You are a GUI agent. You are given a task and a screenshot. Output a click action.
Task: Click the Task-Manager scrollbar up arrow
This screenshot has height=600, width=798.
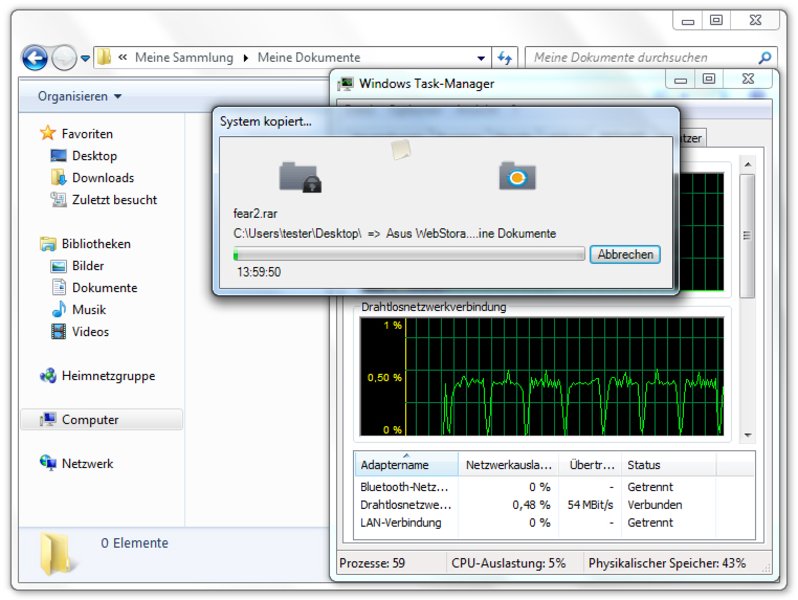748,164
